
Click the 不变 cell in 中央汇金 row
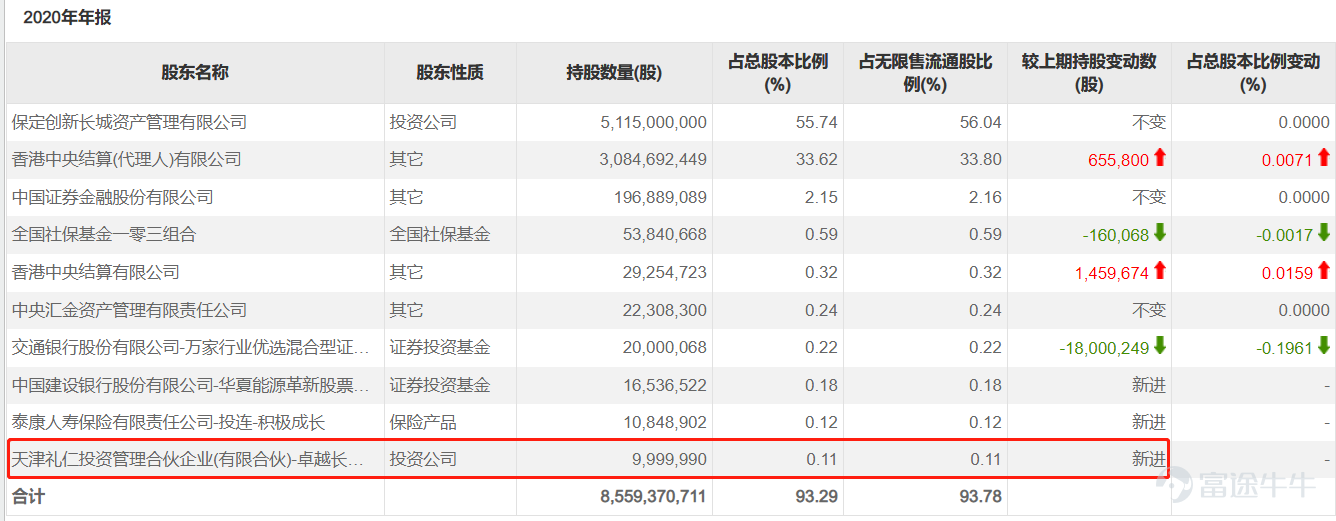1149,310
